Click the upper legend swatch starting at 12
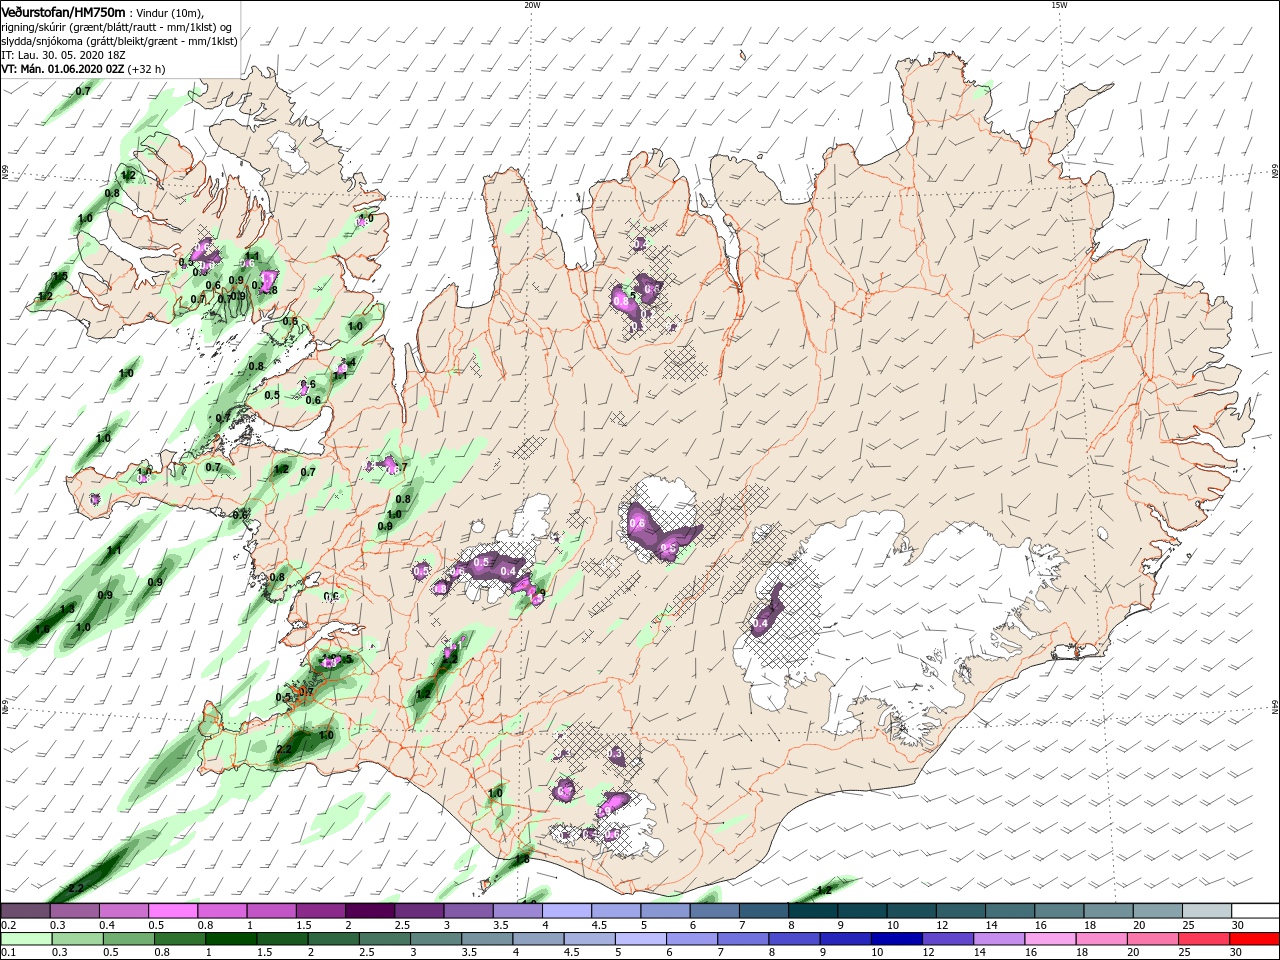Image resolution: width=1280 pixels, height=960 pixels. (960, 911)
